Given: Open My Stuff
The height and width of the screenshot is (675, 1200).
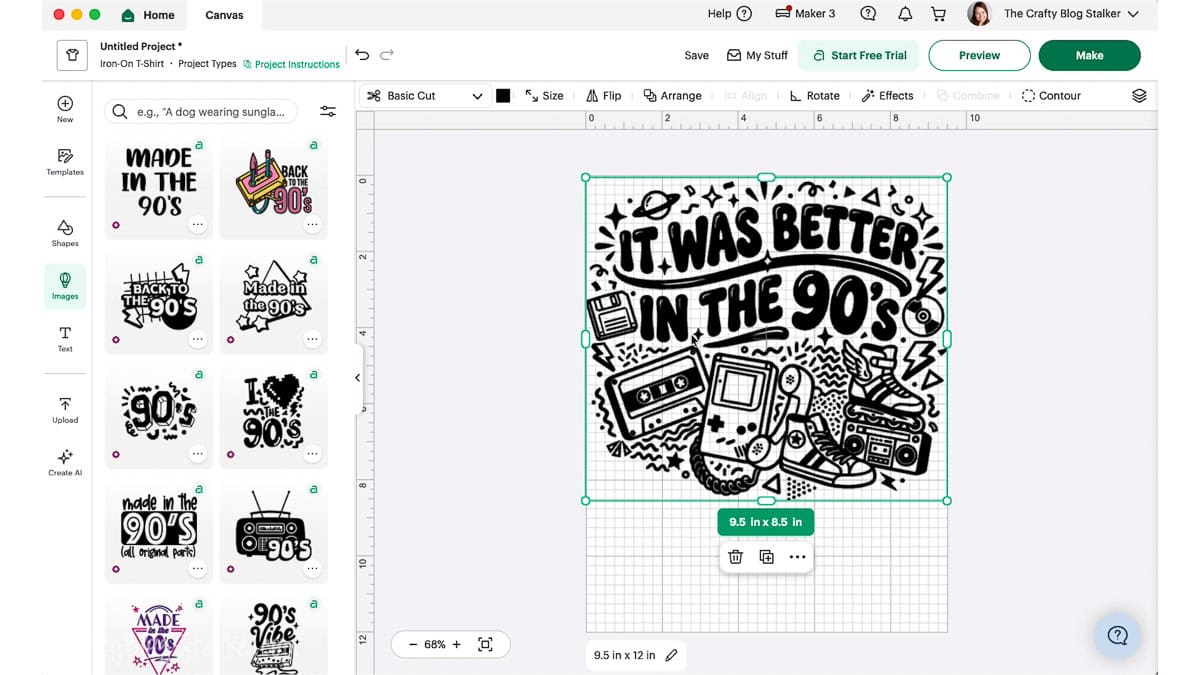Looking at the screenshot, I should coord(757,55).
